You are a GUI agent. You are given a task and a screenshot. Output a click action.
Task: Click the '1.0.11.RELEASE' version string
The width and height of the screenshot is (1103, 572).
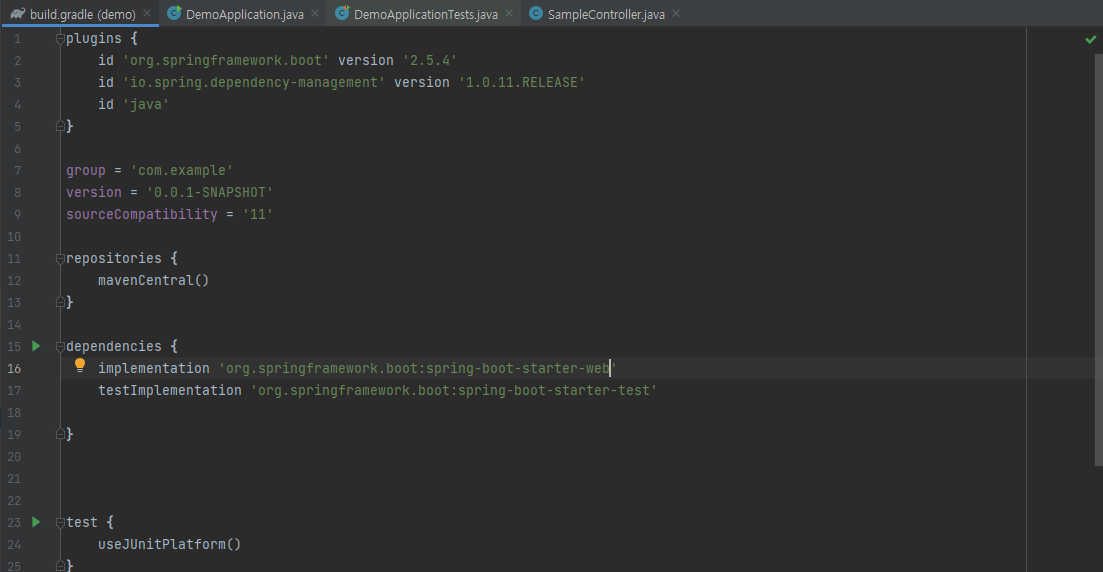(x=522, y=82)
